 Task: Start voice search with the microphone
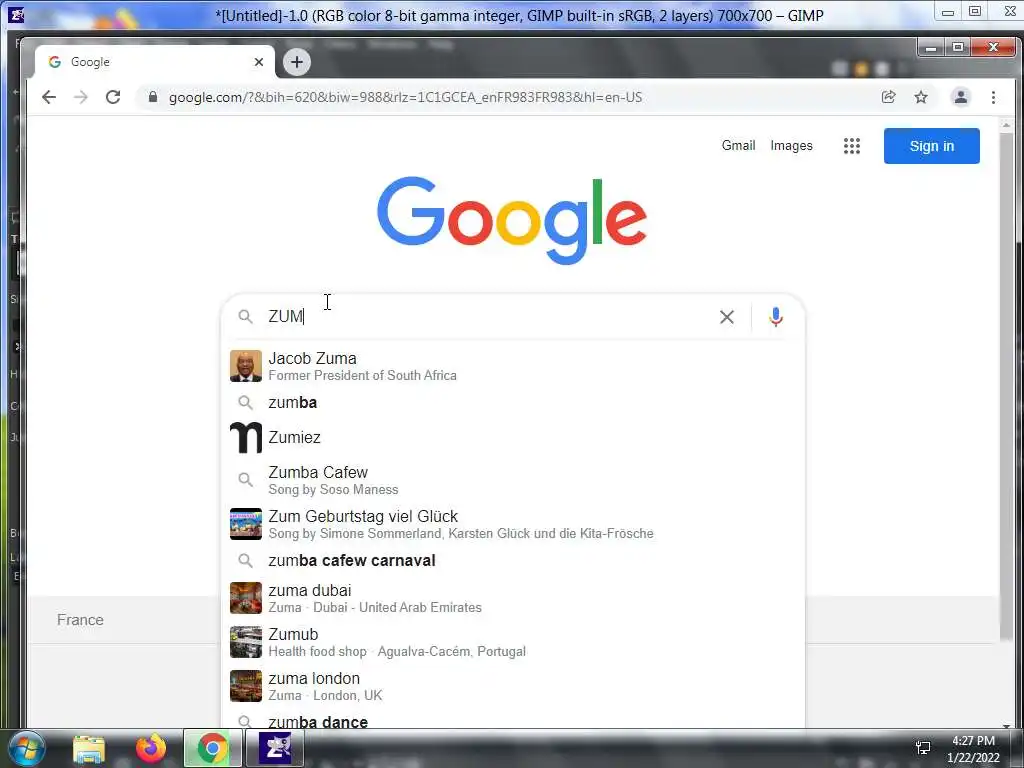pos(776,317)
